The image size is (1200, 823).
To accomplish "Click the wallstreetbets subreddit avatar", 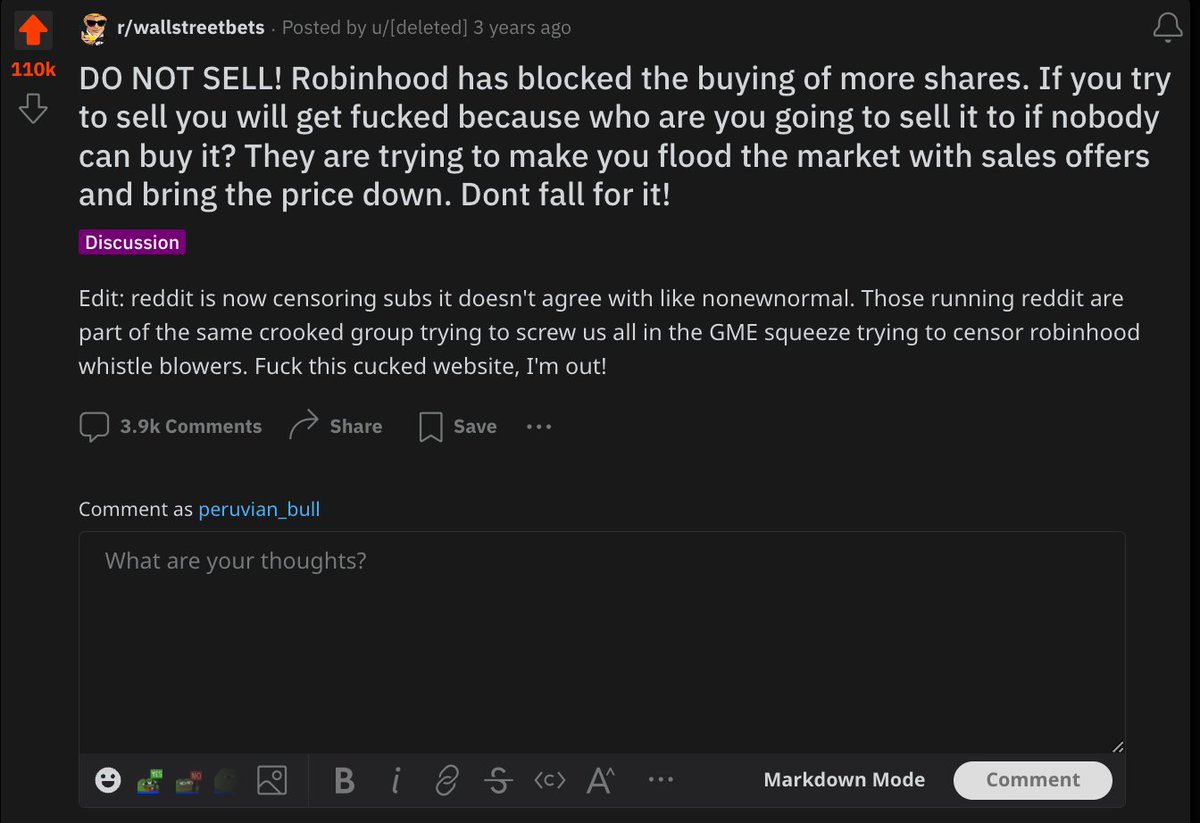I will (95, 28).
